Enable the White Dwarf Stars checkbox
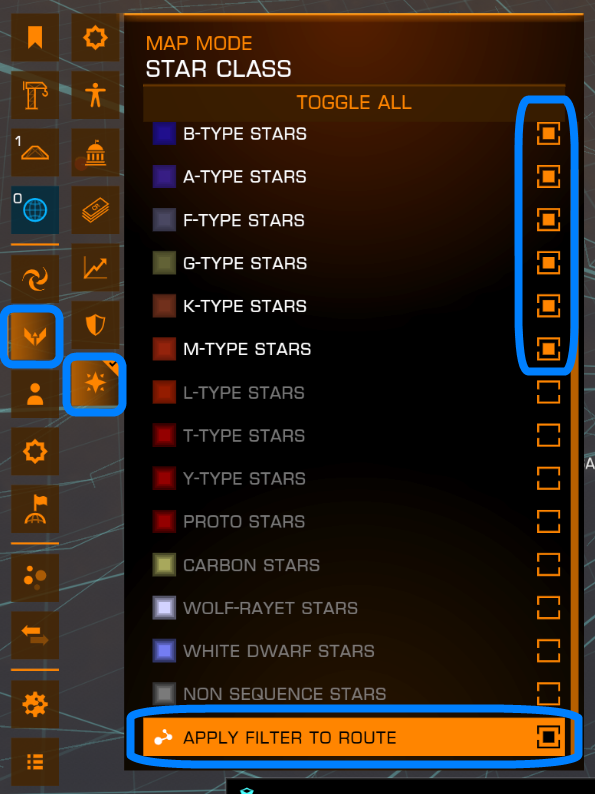595x794 pixels. pos(548,651)
